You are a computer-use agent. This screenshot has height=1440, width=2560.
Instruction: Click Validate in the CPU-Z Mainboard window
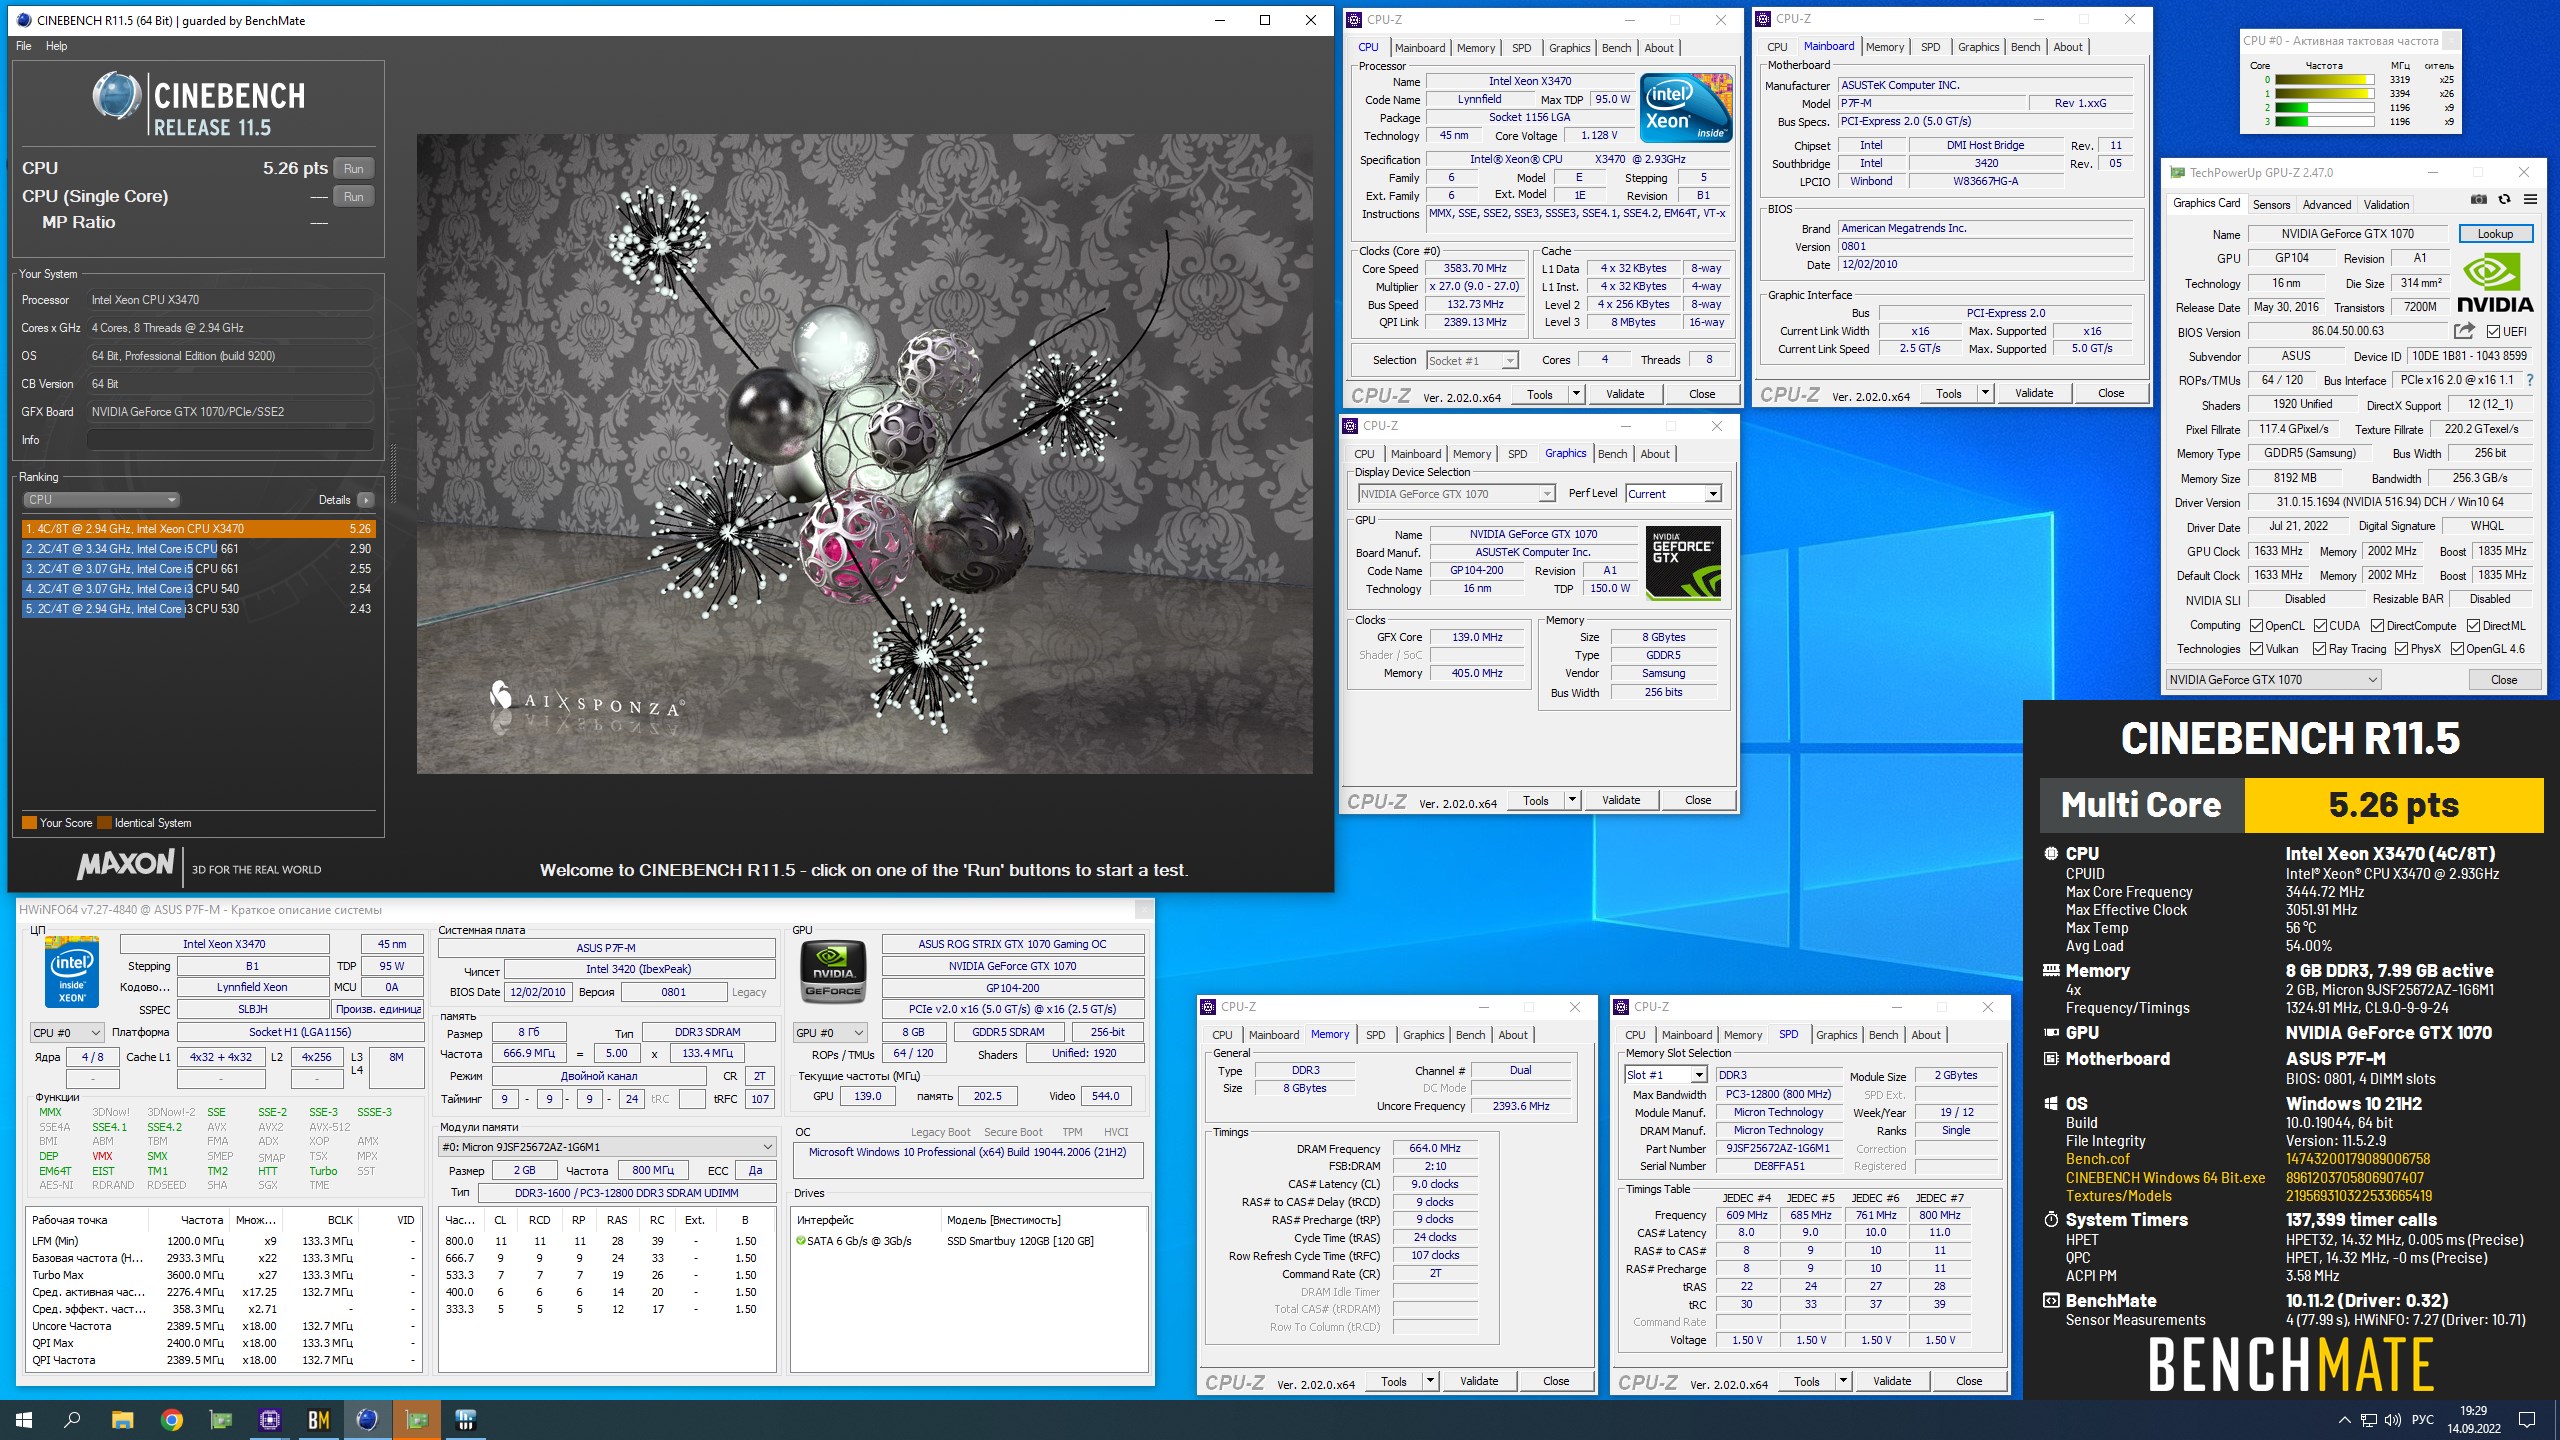[2034, 393]
